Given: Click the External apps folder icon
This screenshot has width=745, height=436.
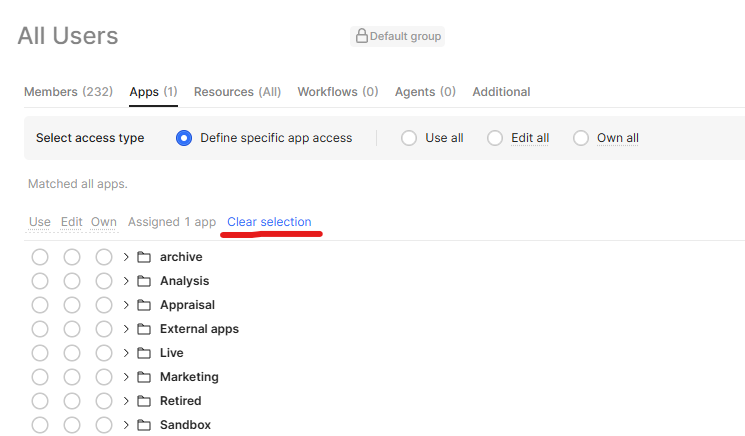Looking at the screenshot, I should [x=144, y=329].
